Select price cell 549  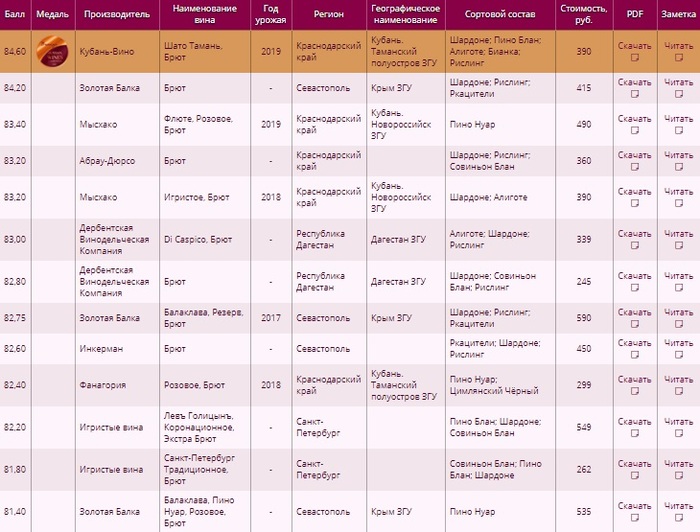point(583,427)
